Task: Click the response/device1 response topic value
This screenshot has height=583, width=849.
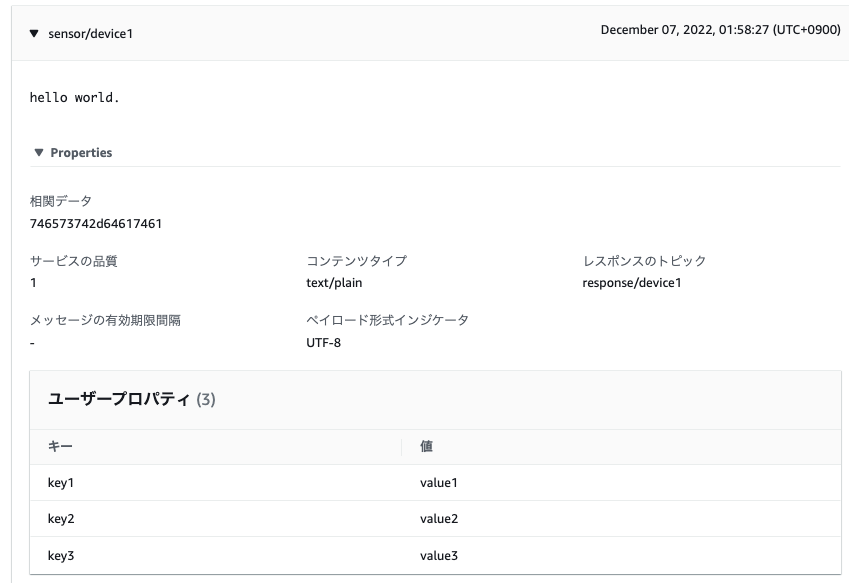Action: [631, 282]
